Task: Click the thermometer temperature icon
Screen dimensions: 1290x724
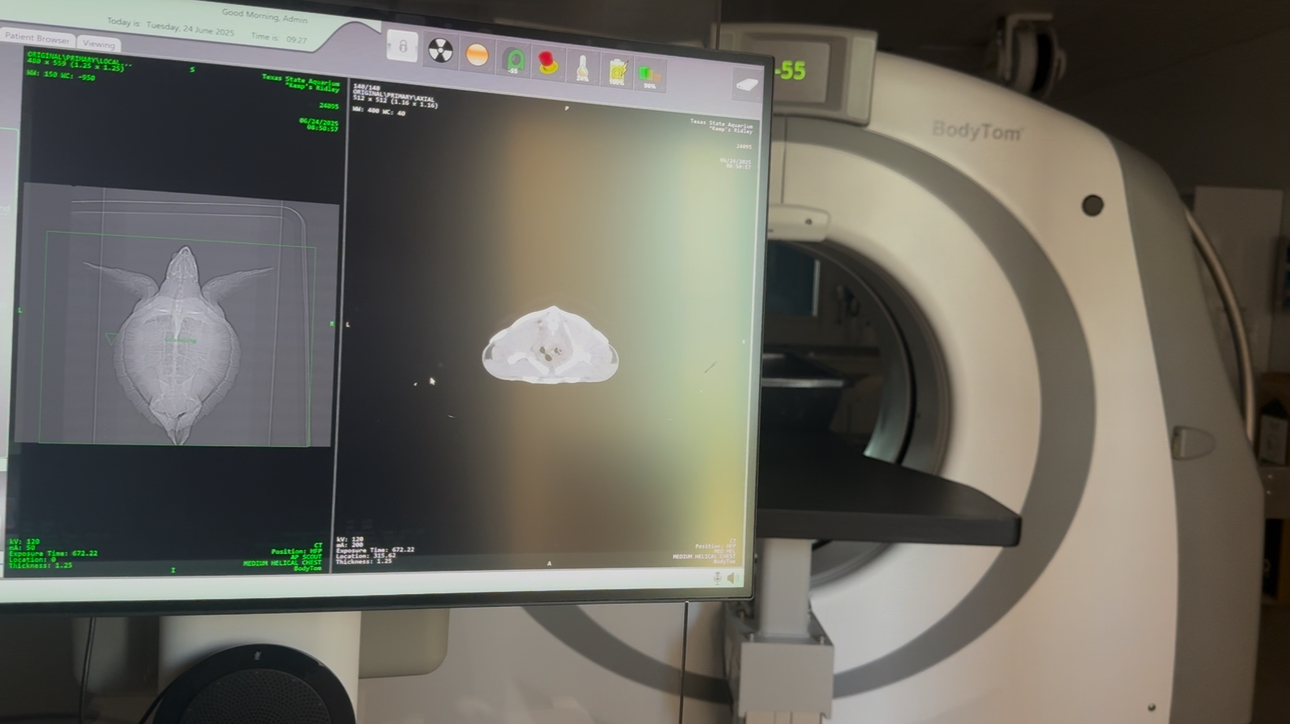Action: 582,68
